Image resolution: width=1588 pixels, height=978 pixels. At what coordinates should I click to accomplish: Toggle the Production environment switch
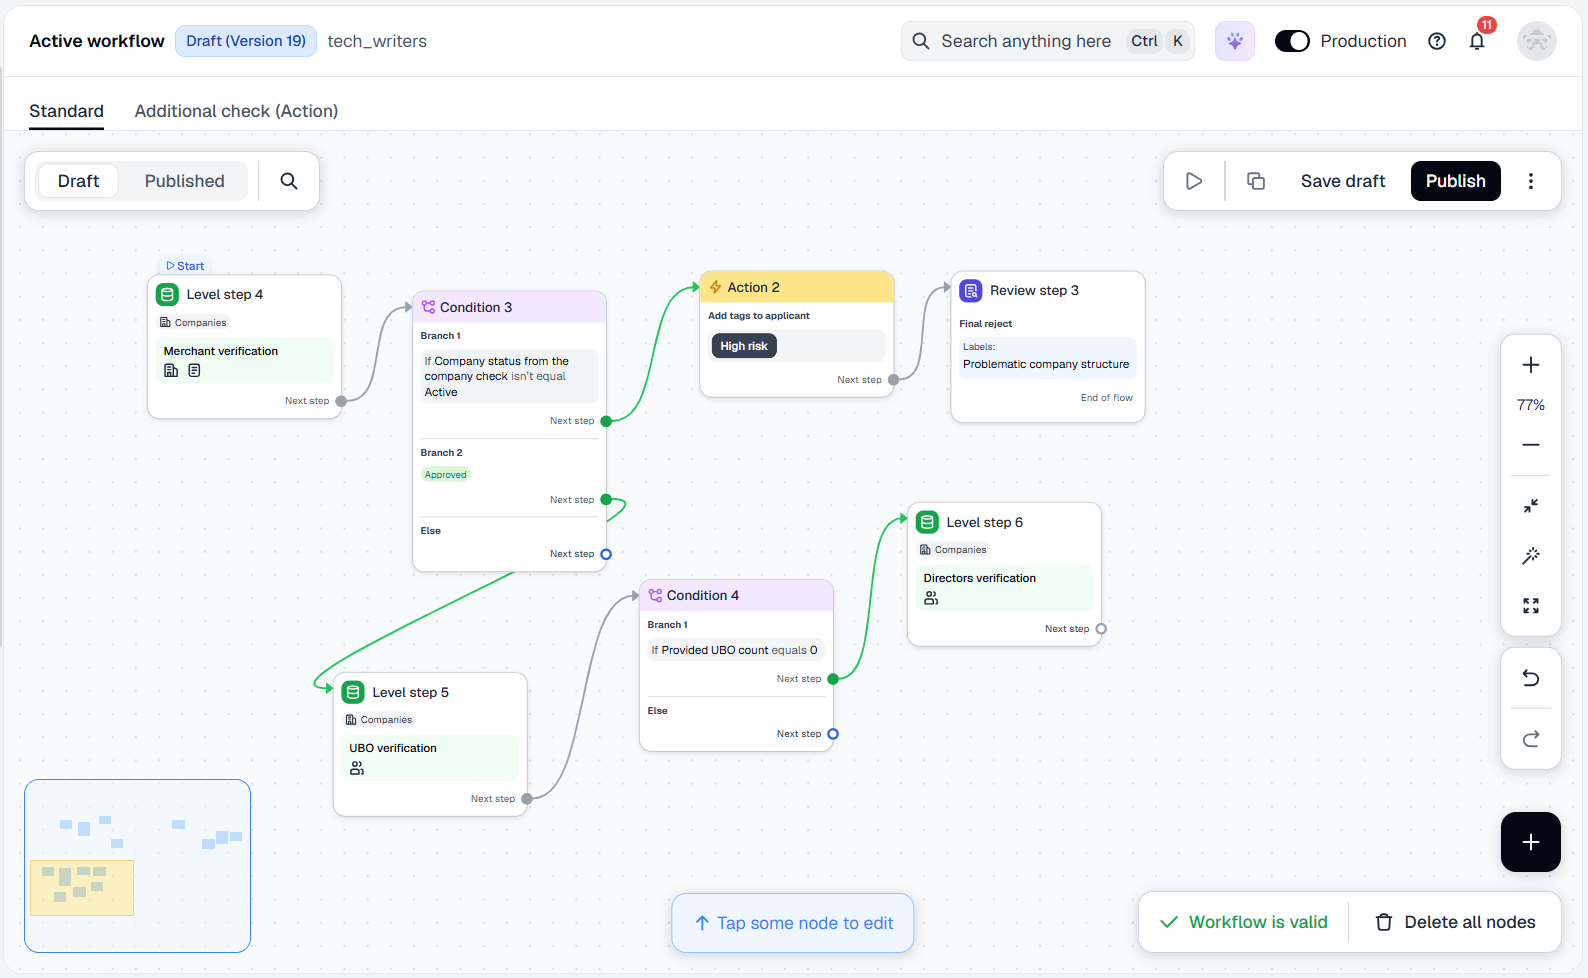coord(1292,41)
